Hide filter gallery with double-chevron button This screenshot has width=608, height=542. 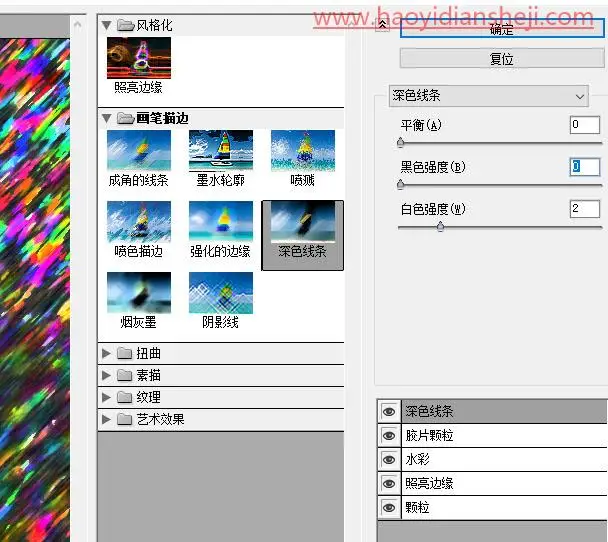[x=382, y=24]
